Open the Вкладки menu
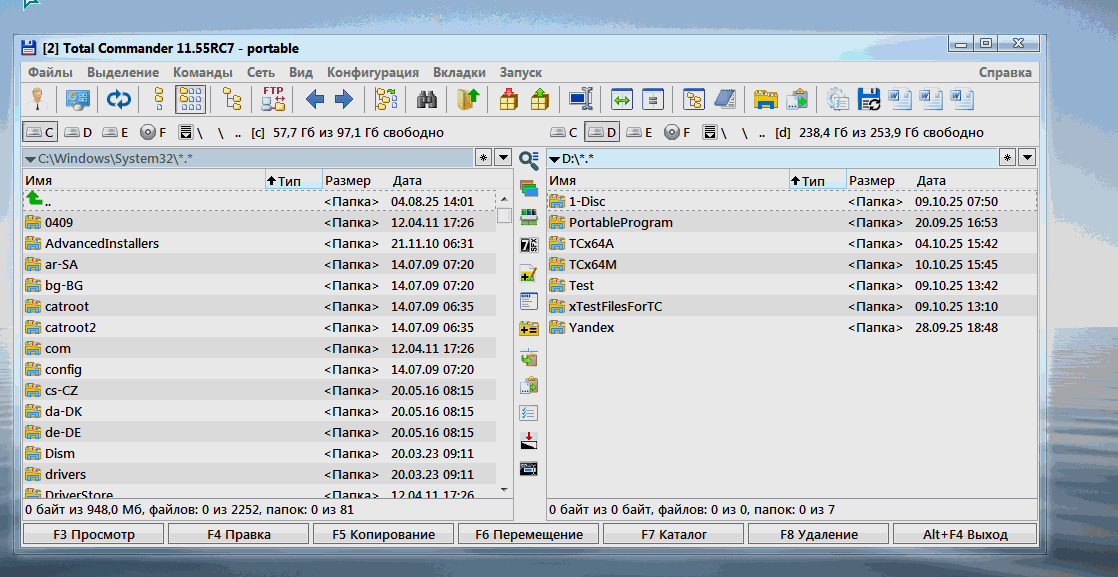 [x=459, y=72]
